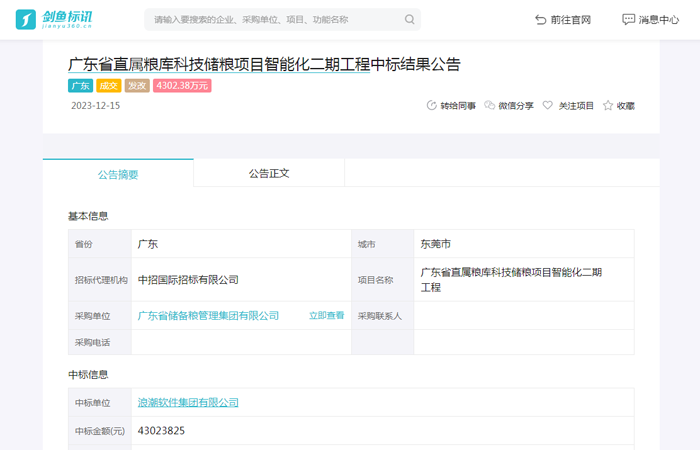Open the 广东省储备粮管理集团有限公司 link
This screenshot has height=450, width=700.
click(x=208, y=316)
